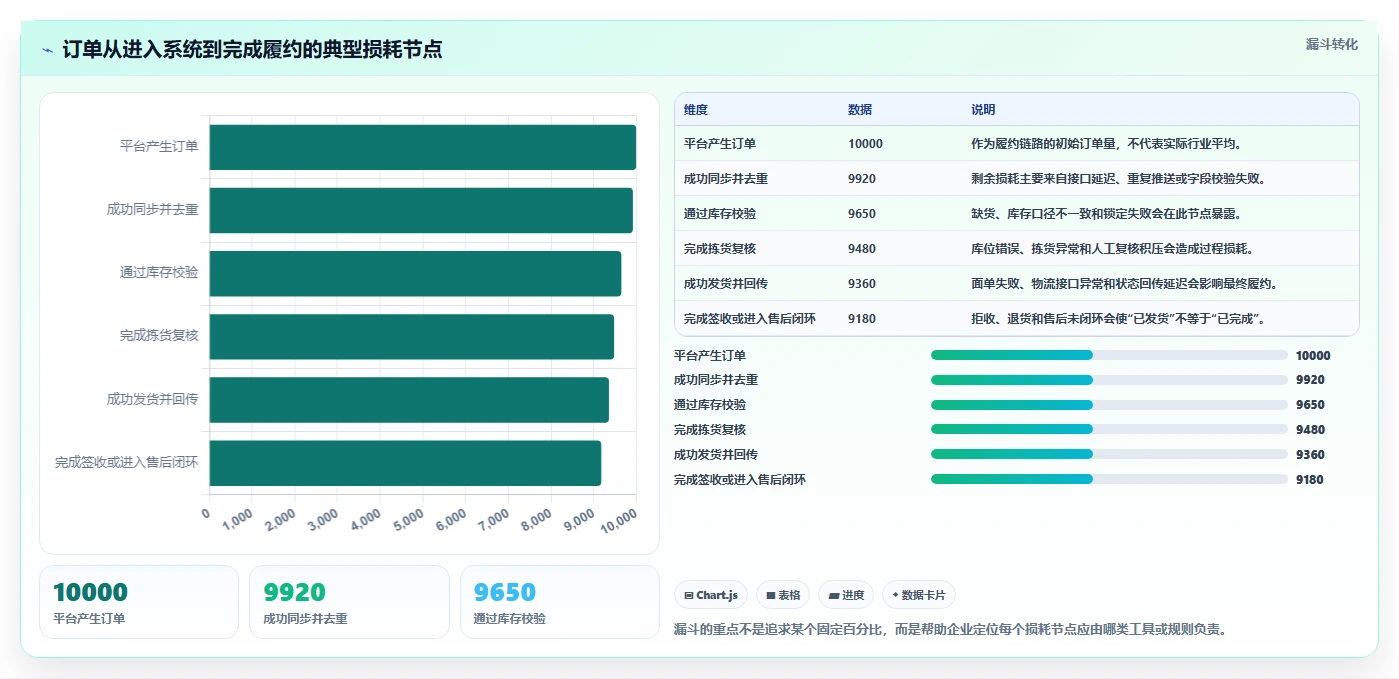Select the Chart.js chip

[711, 595]
